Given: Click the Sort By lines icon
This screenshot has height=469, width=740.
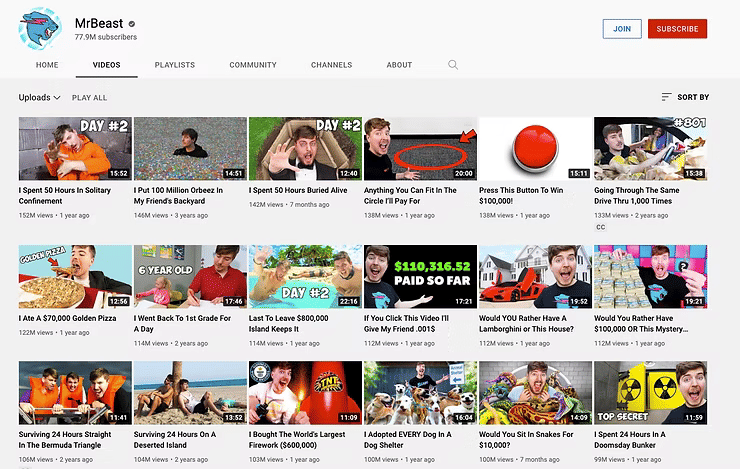Looking at the screenshot, I should [666, 97].
